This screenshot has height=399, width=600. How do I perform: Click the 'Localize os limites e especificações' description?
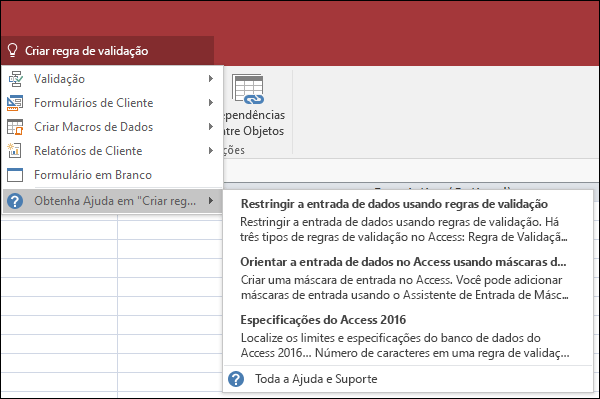coord(405,345)
